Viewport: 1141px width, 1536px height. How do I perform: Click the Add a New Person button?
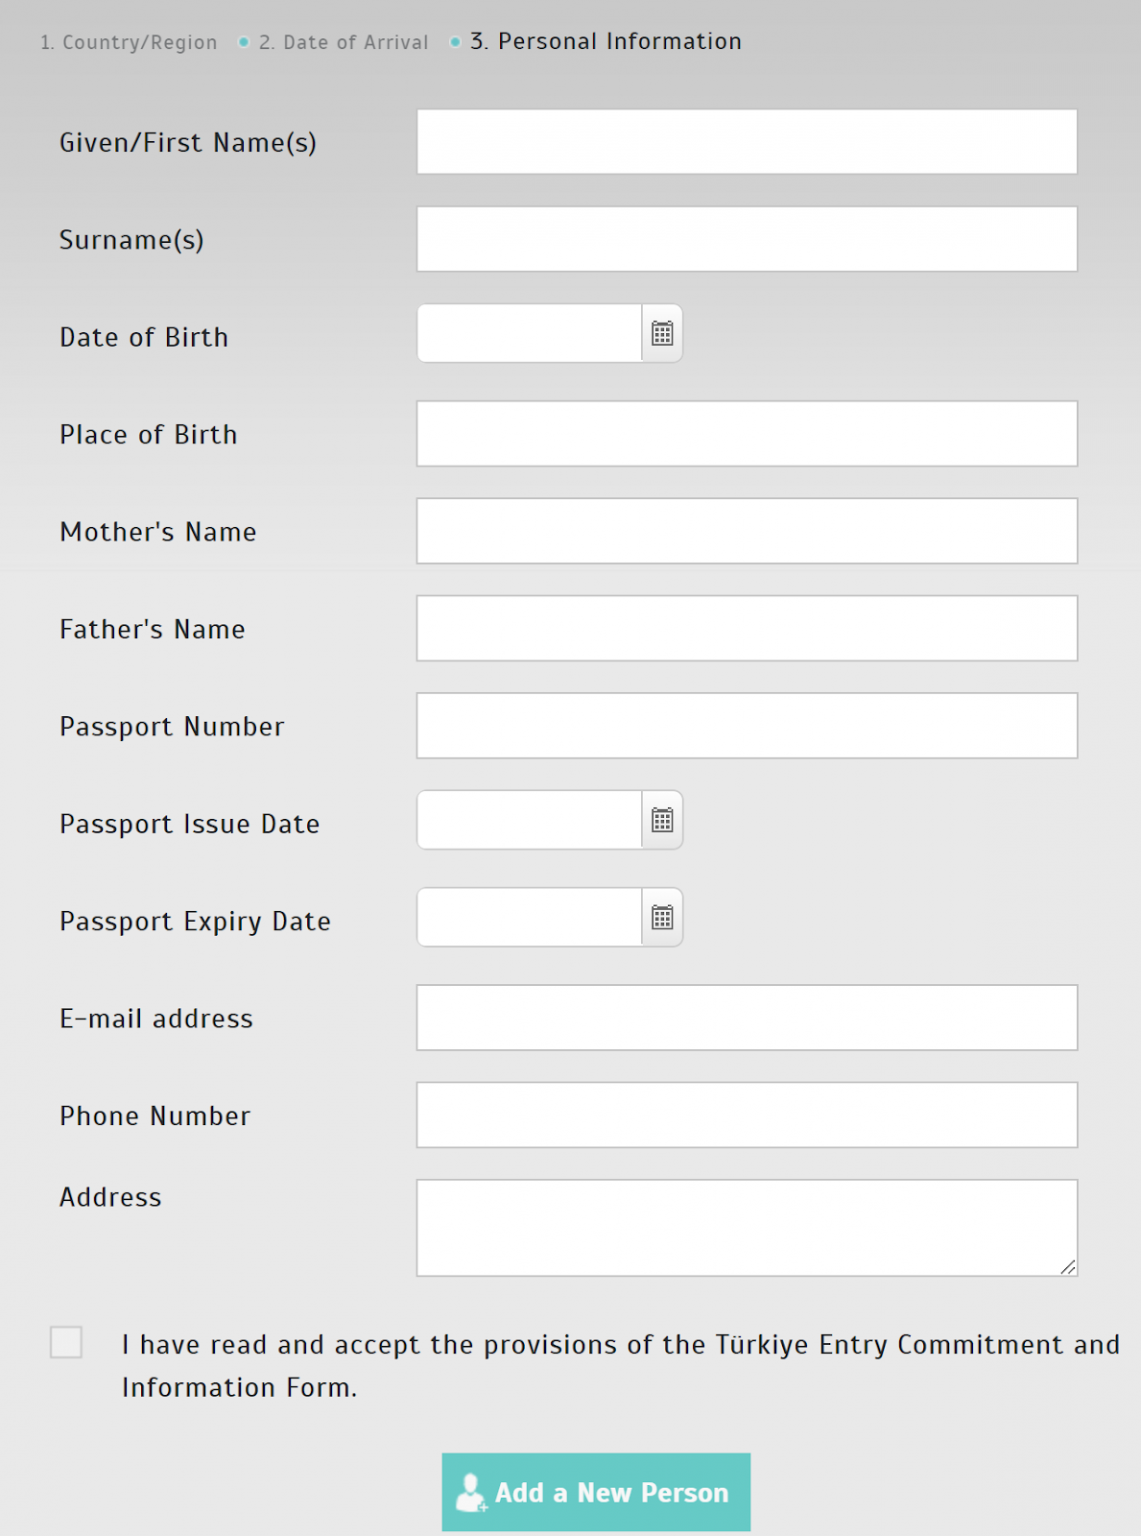[596, 1492]
